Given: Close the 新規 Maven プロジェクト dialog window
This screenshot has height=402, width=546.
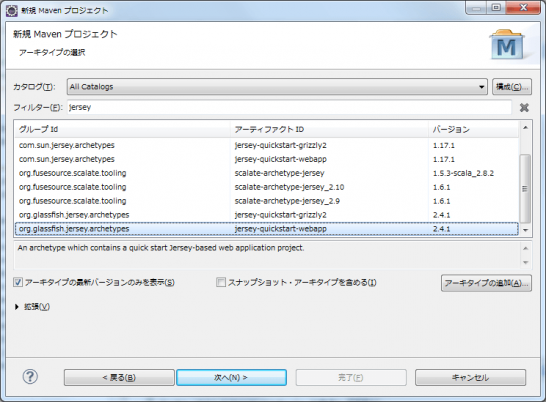Looking at the screenshot, I should pyautogui.click(x=523, y=8).
